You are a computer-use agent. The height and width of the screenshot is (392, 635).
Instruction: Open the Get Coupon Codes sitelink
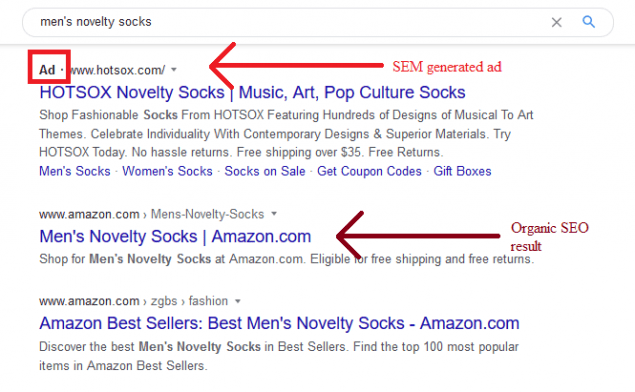point(369,171)
